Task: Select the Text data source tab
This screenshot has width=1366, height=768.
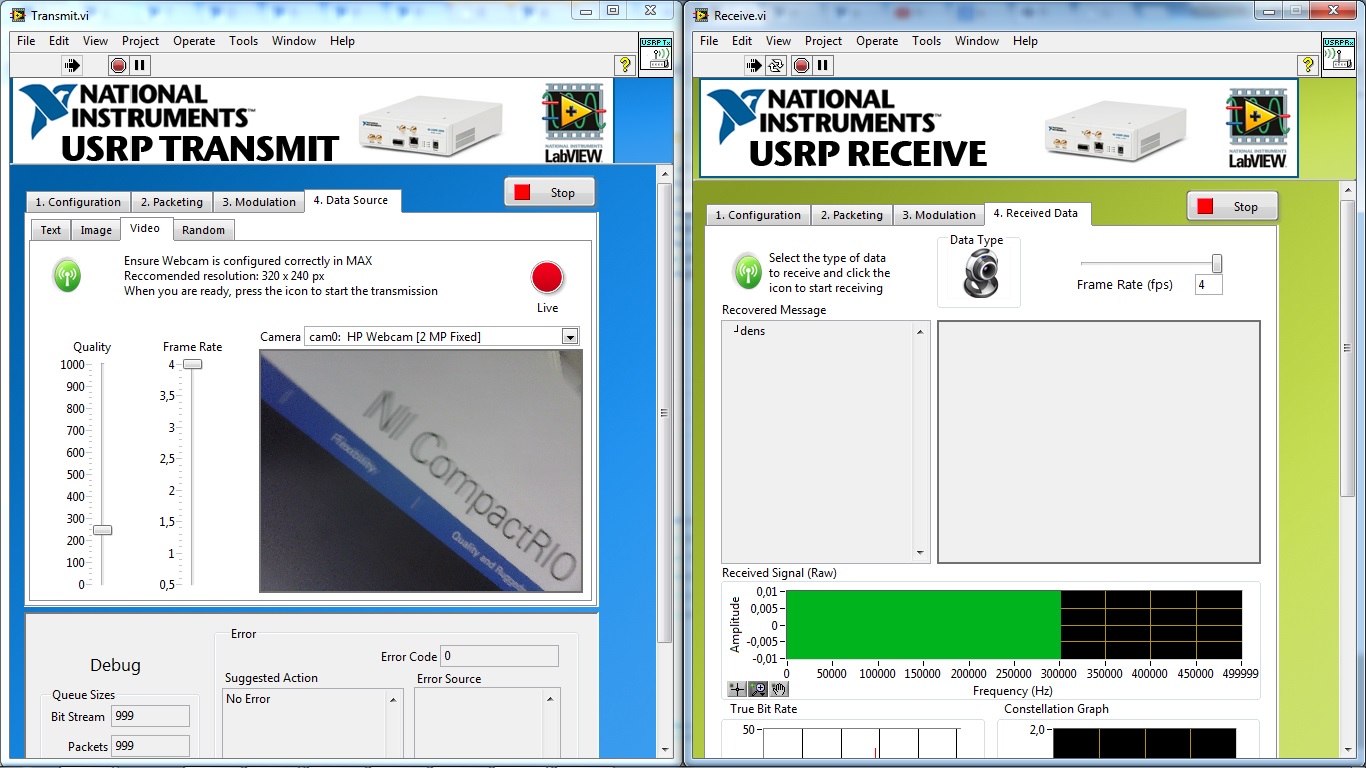Action: tap(51, 230)
